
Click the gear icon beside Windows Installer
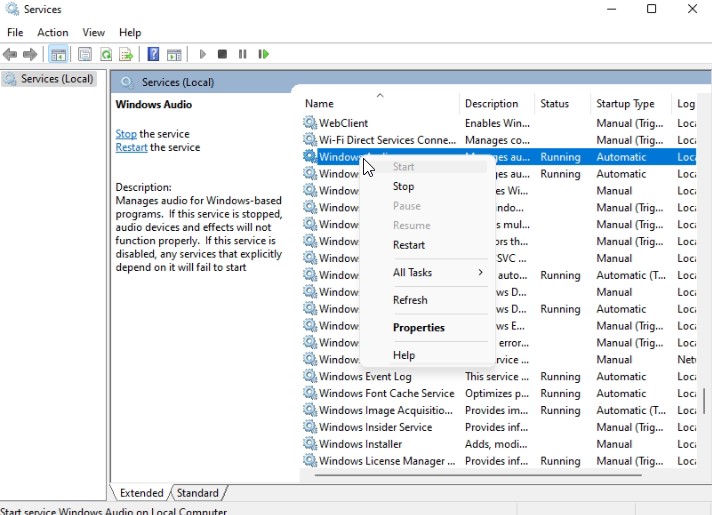point(310,444)
